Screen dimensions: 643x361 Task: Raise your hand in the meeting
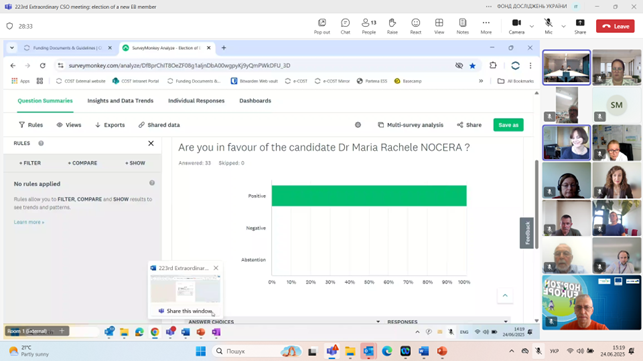click(392, 26)
